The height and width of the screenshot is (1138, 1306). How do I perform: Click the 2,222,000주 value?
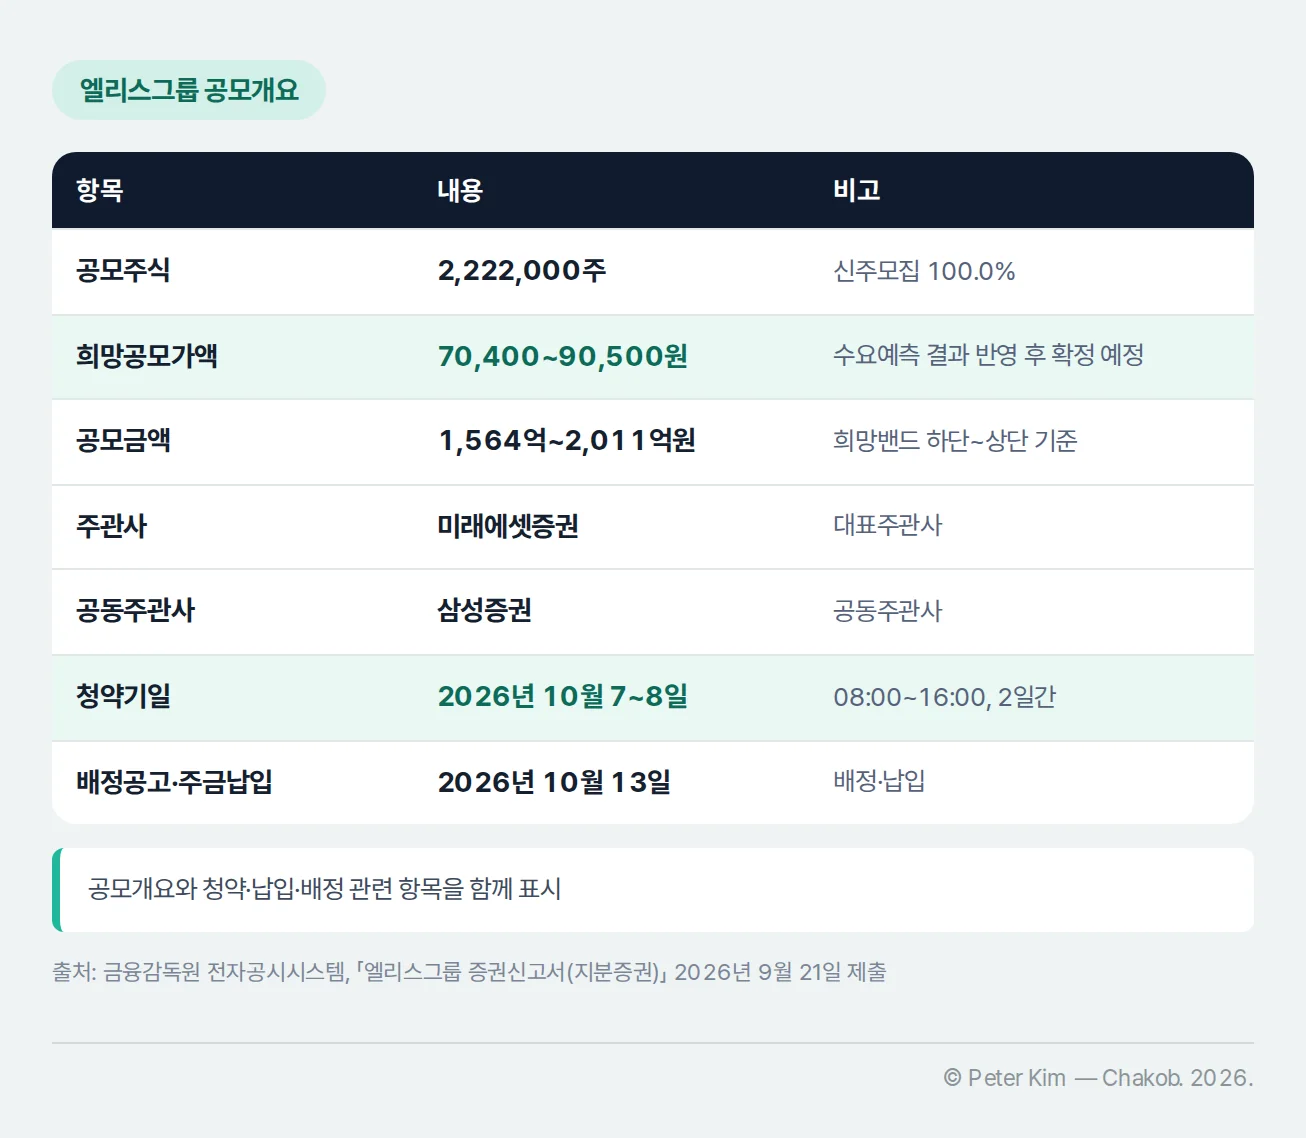522,270
